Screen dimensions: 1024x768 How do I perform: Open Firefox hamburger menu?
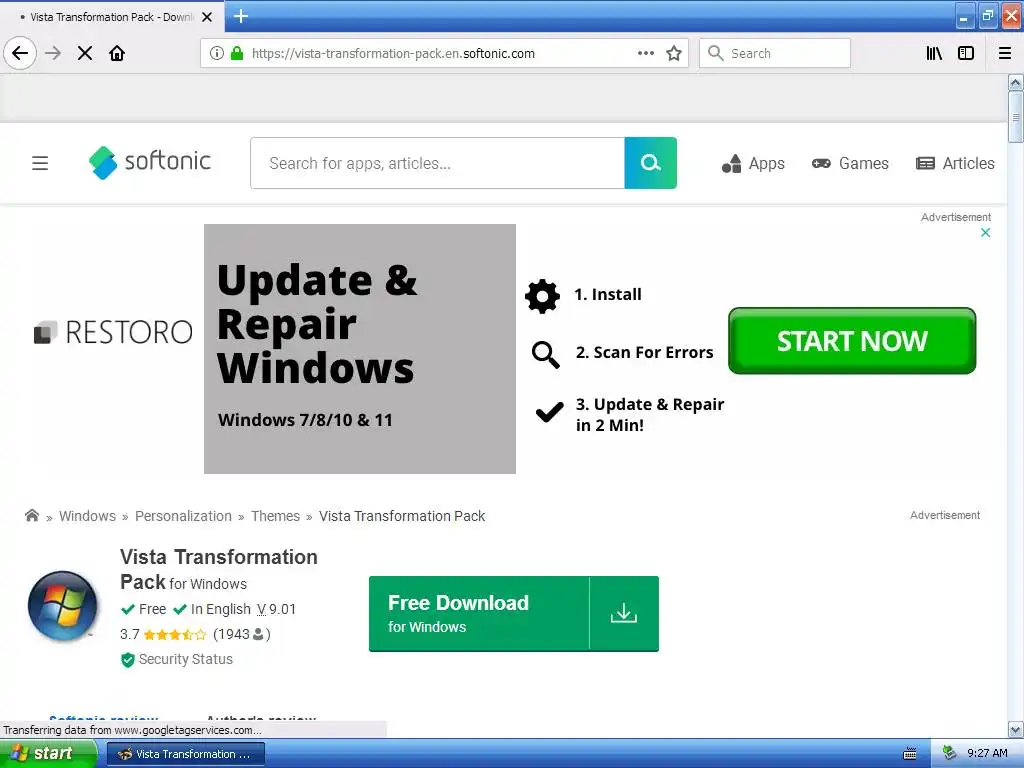point(1005,53)
